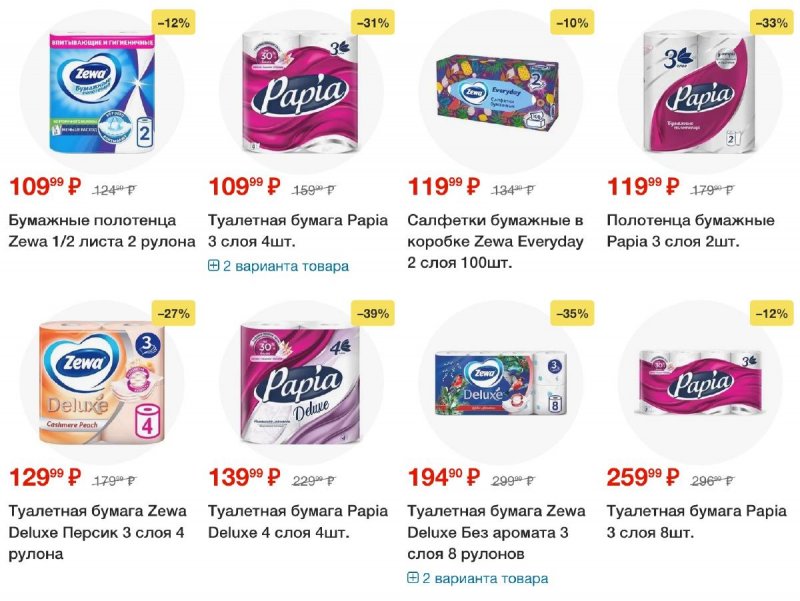Expand 2 варианта товара under Papia 4шт

point(279,266)
